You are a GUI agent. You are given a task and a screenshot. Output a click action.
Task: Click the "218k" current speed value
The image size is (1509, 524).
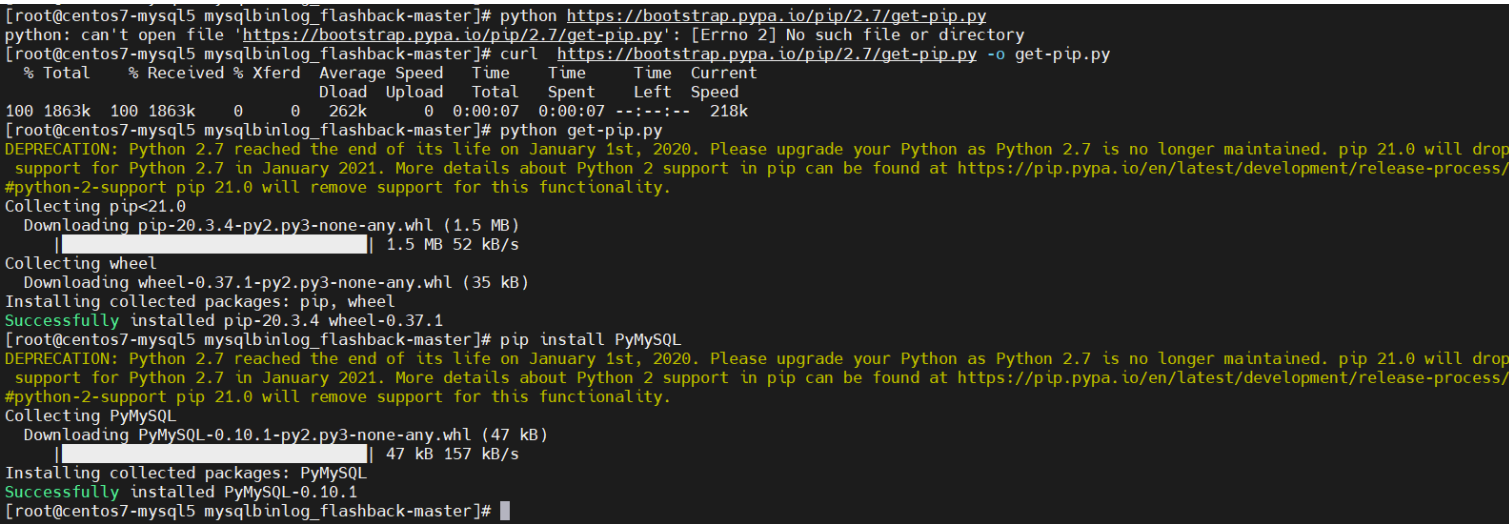pos(728,111)
